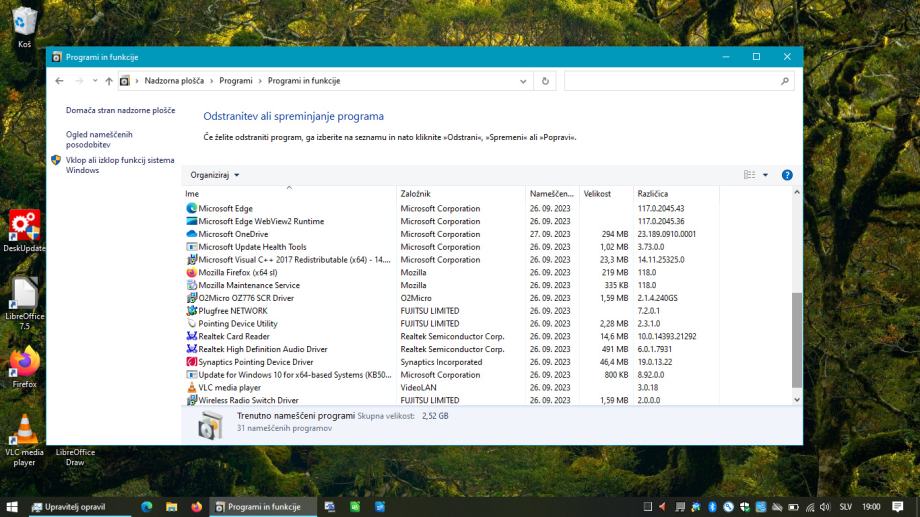The image size is (920, 517).
Task: Expand the Programi breadcrumb chevron
Action: pos(260,81)
